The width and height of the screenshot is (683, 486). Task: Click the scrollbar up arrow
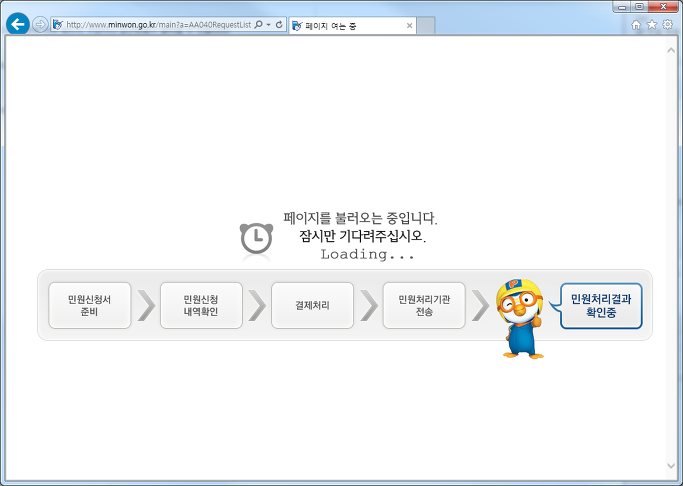point(671,51)
